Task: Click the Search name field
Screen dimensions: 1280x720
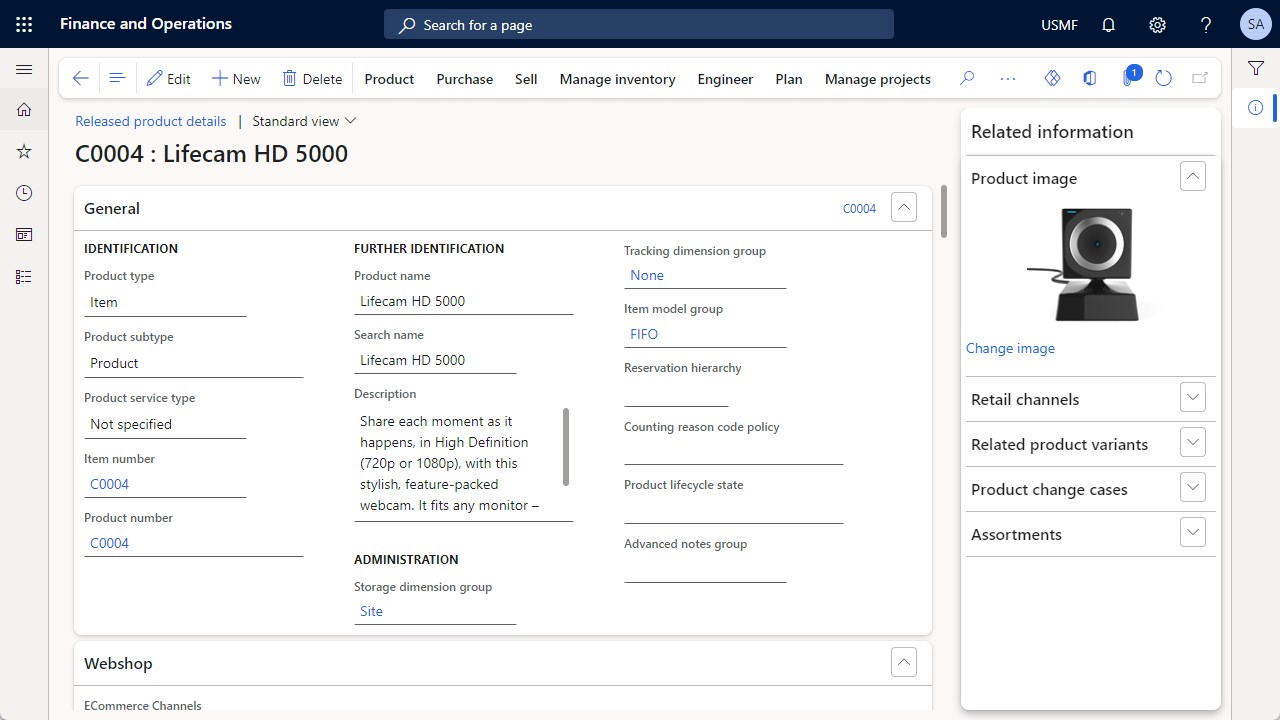Action: [x=435, y=360]
